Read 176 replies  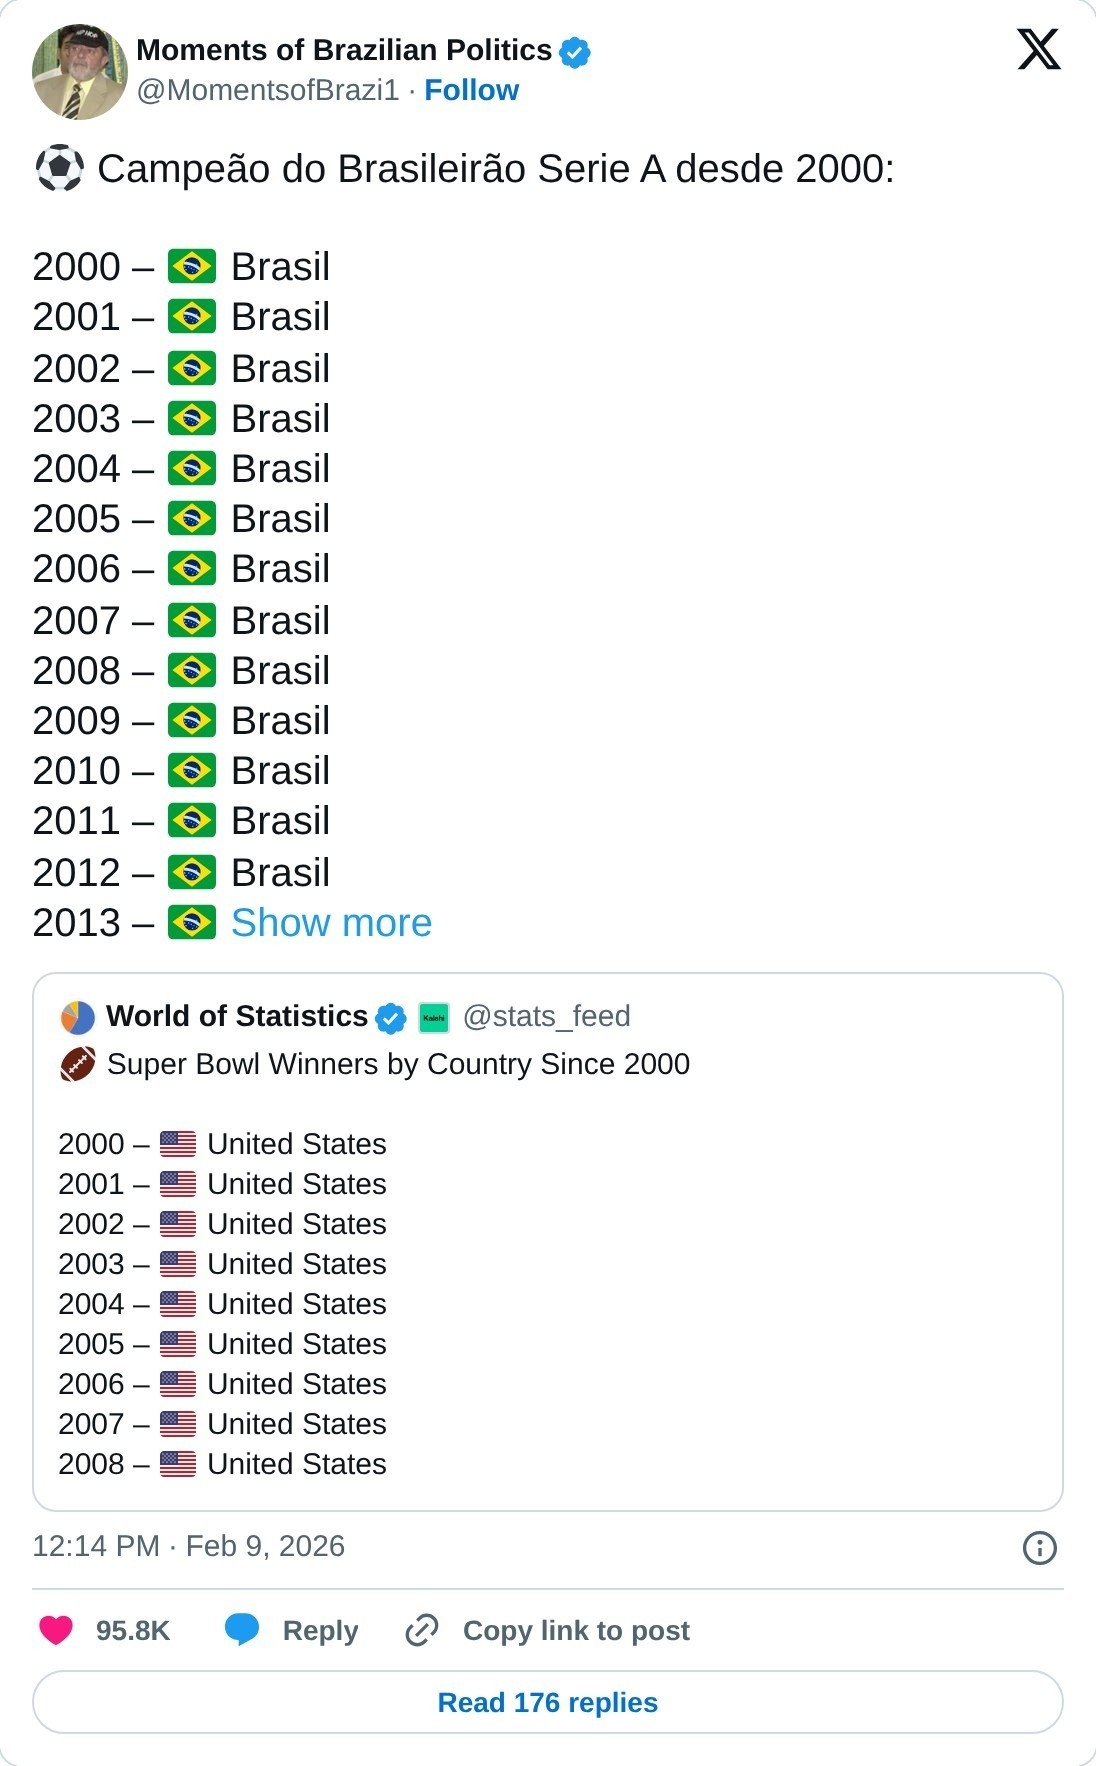(548, 1702)
